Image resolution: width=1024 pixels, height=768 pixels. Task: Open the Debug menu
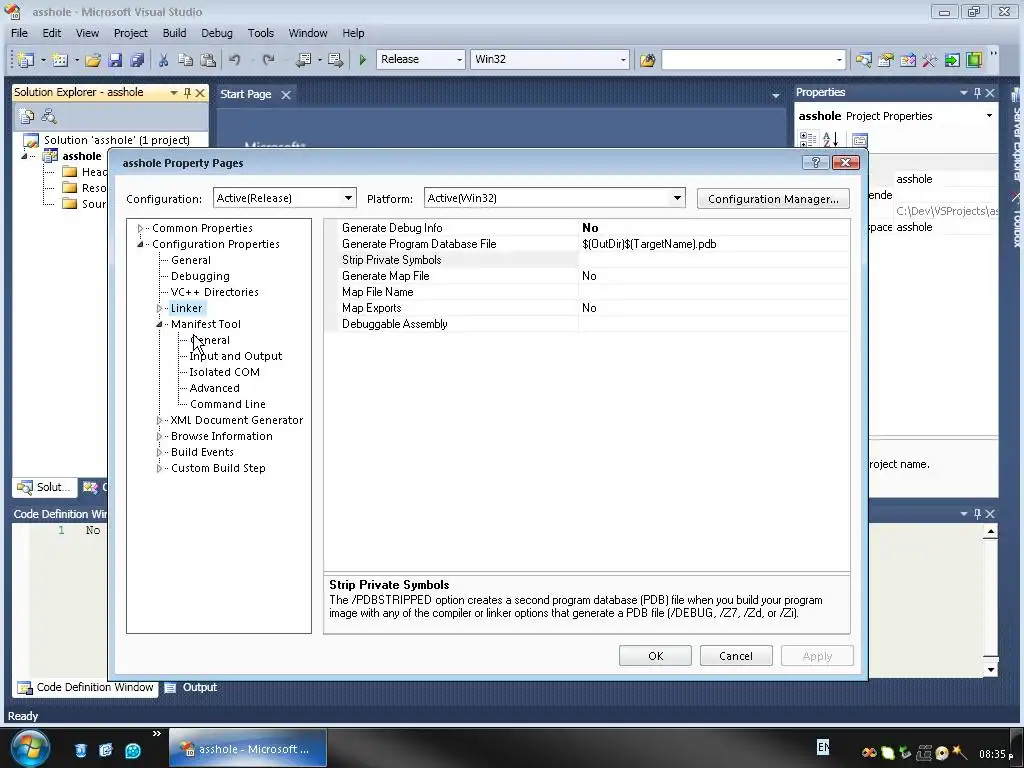click(217, 33)
